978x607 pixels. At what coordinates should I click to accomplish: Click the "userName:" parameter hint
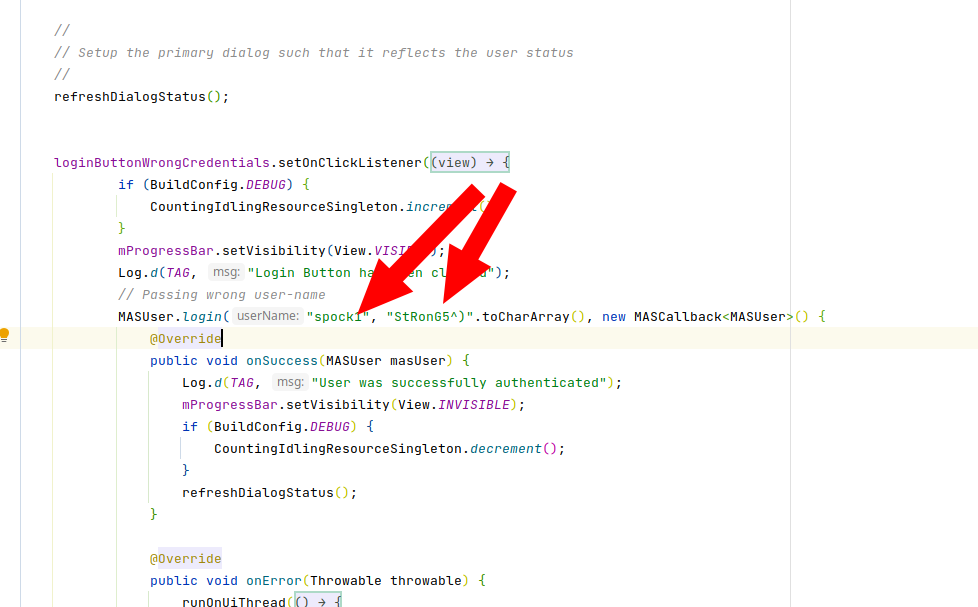[x=268, y=316]
